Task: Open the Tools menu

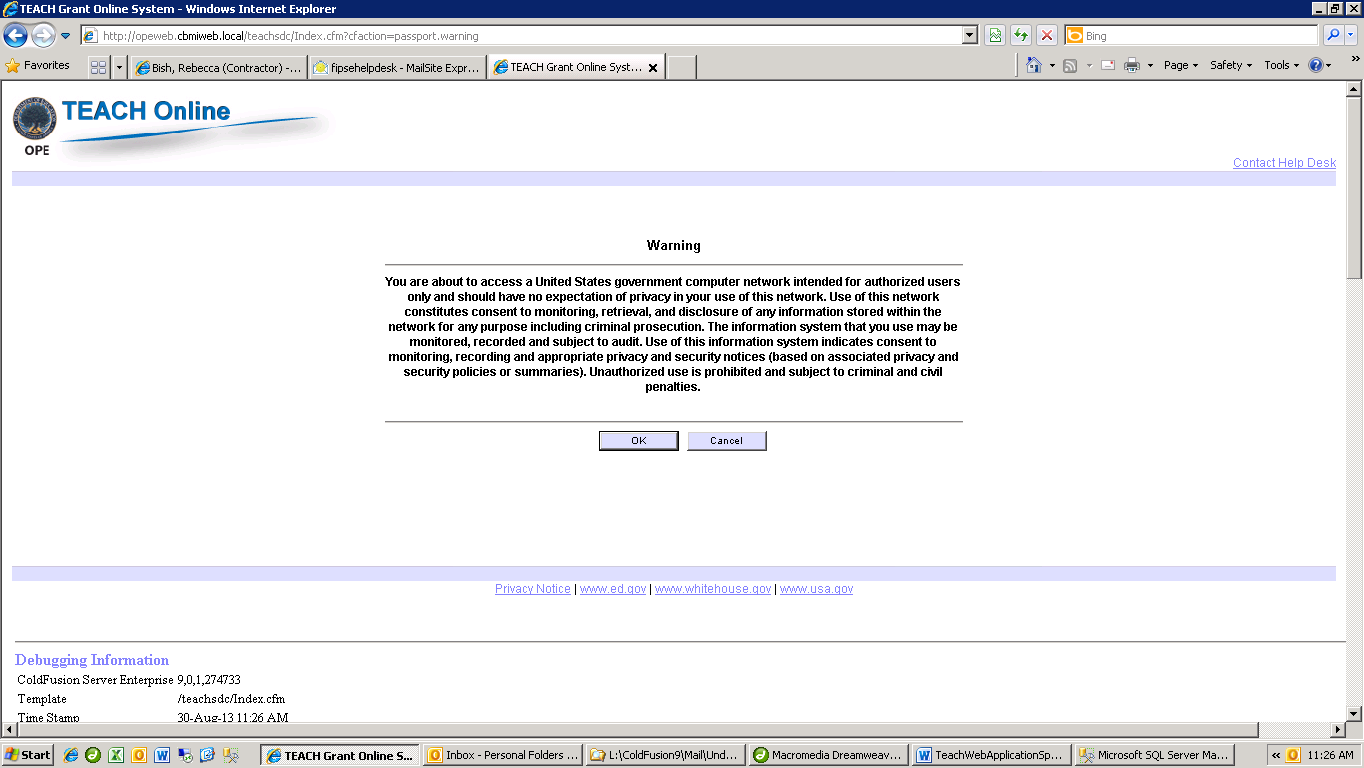Action: (1281, 66)
